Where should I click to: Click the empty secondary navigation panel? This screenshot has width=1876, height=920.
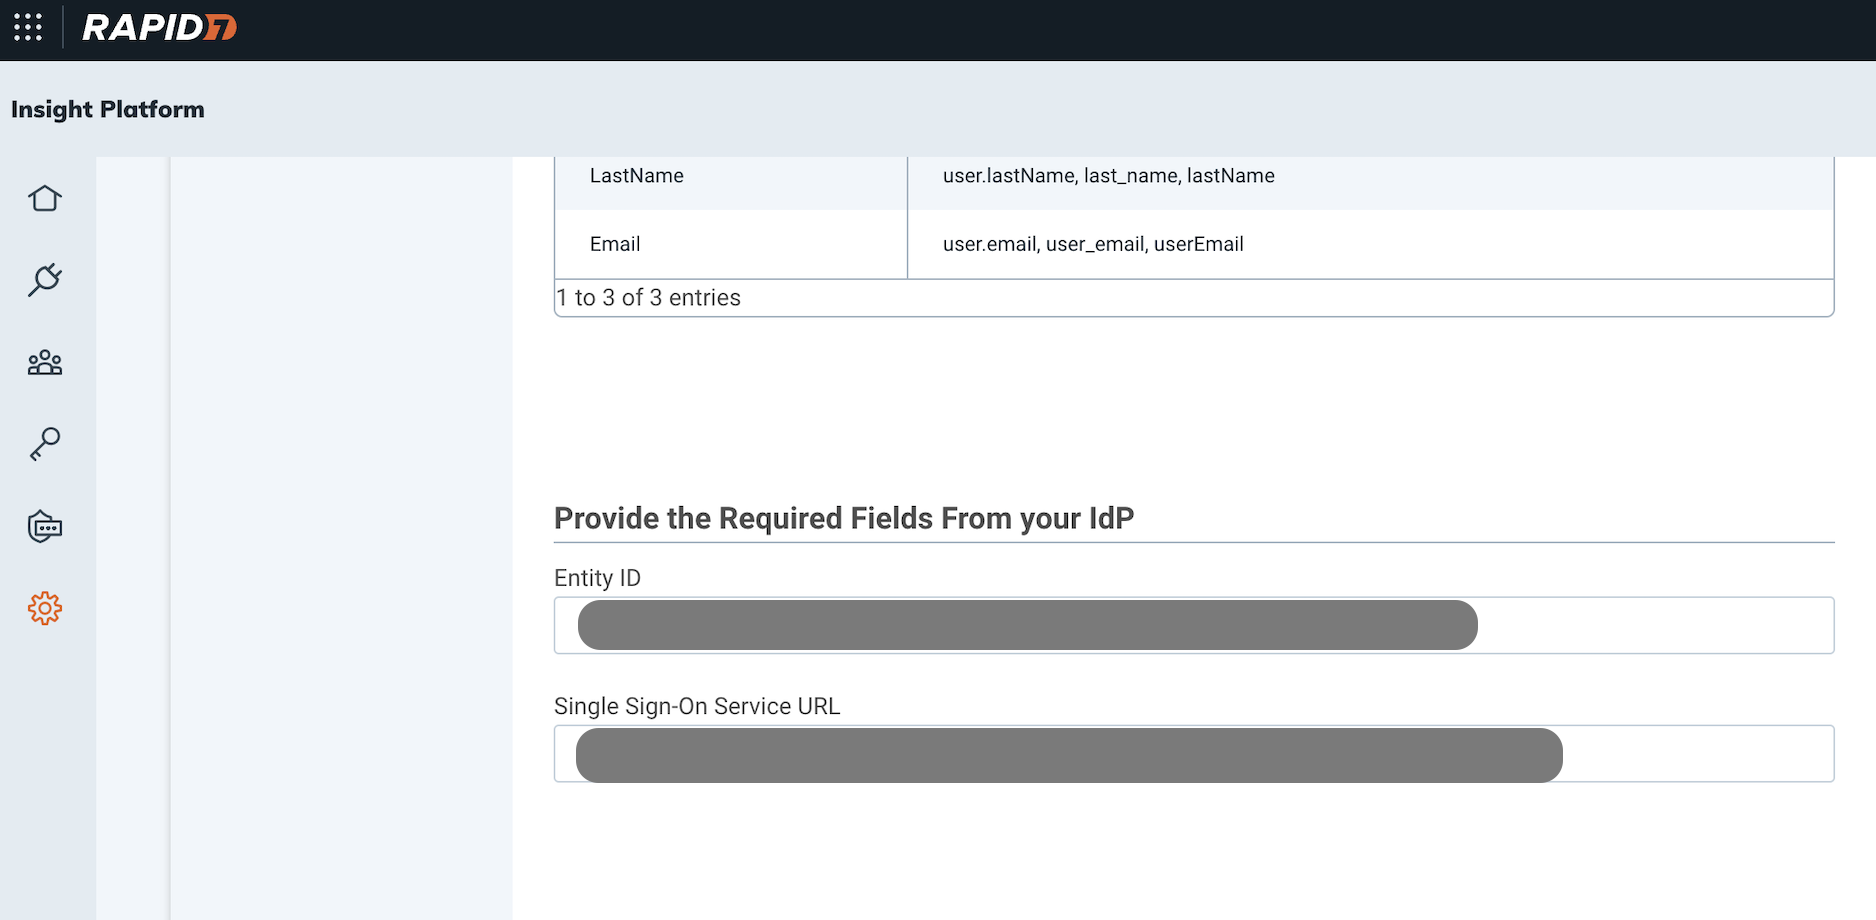click(x=340, y=500)
